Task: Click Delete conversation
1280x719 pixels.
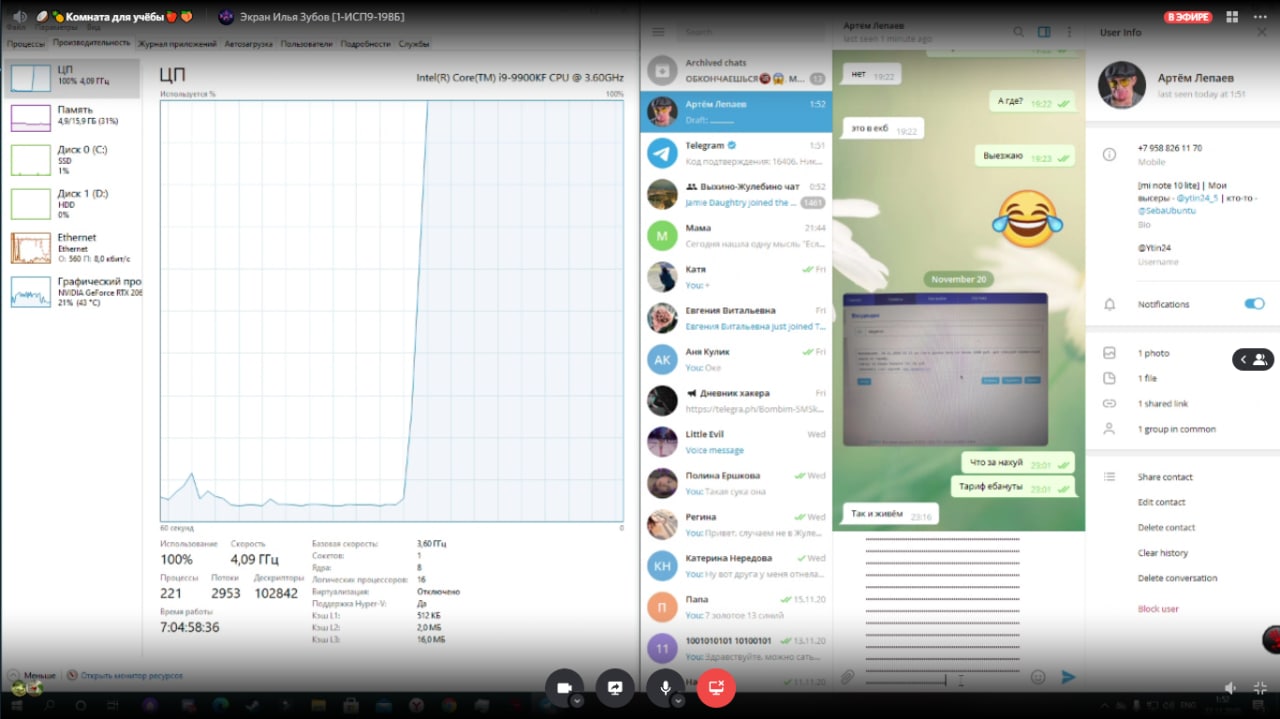Action: pyautogui.click(x=1177, y=578)
